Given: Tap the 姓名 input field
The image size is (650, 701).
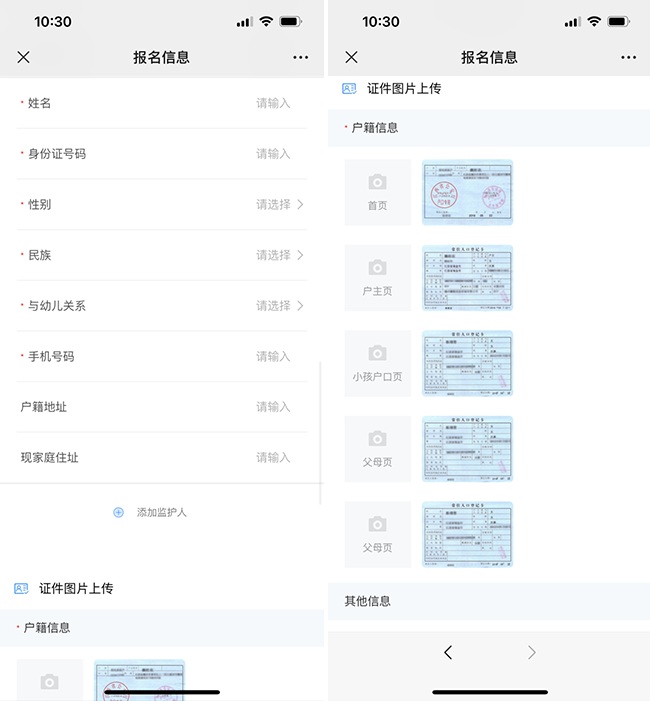Looking at the screenshot, I should 162,103.
